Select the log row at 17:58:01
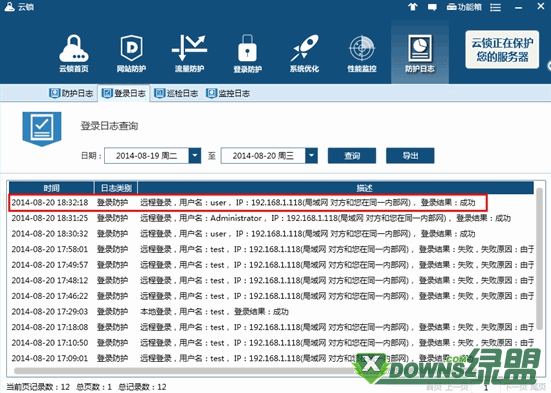Screen dimensions: 551x393 (x=271, y=249)
